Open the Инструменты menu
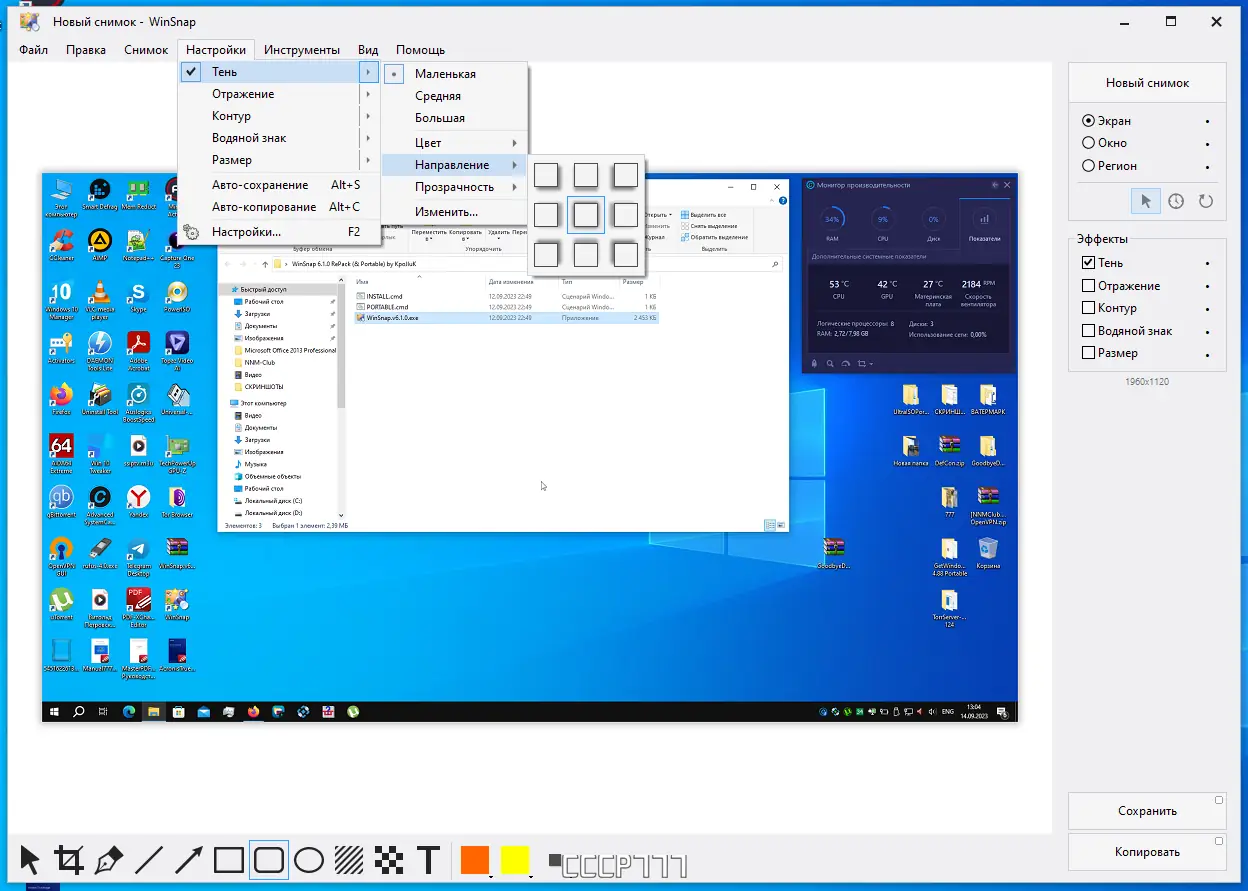The height and width of the screenshot is (891, 1248). 302,50
